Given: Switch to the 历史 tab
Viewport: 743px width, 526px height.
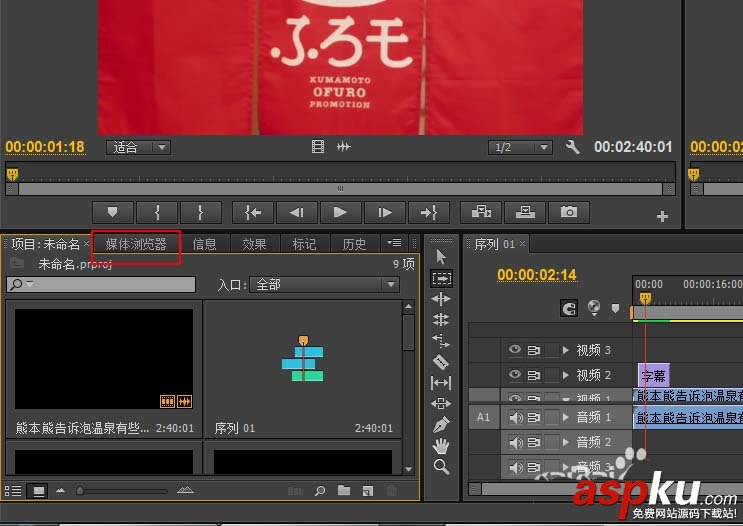Looking at the screenshot, I should pos(354,244).
